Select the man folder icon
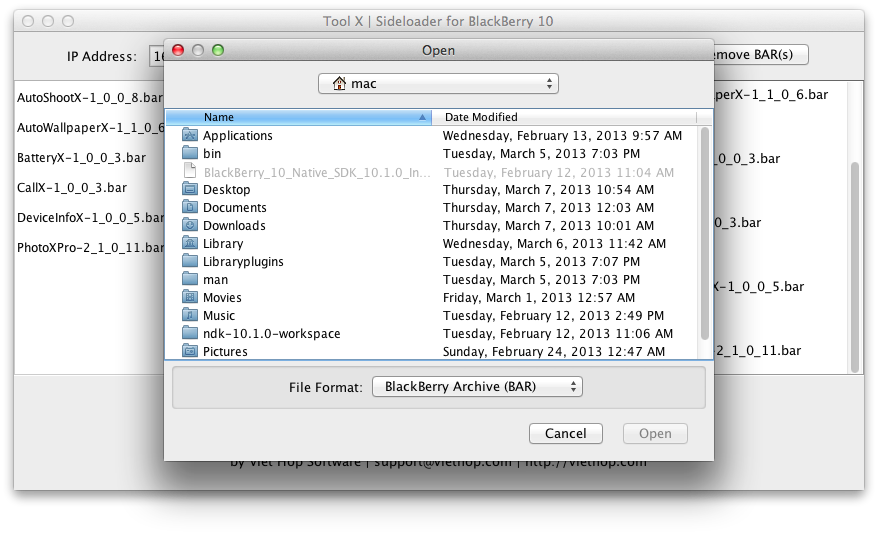This screenshot has height=540, width=878. point(190,279)
